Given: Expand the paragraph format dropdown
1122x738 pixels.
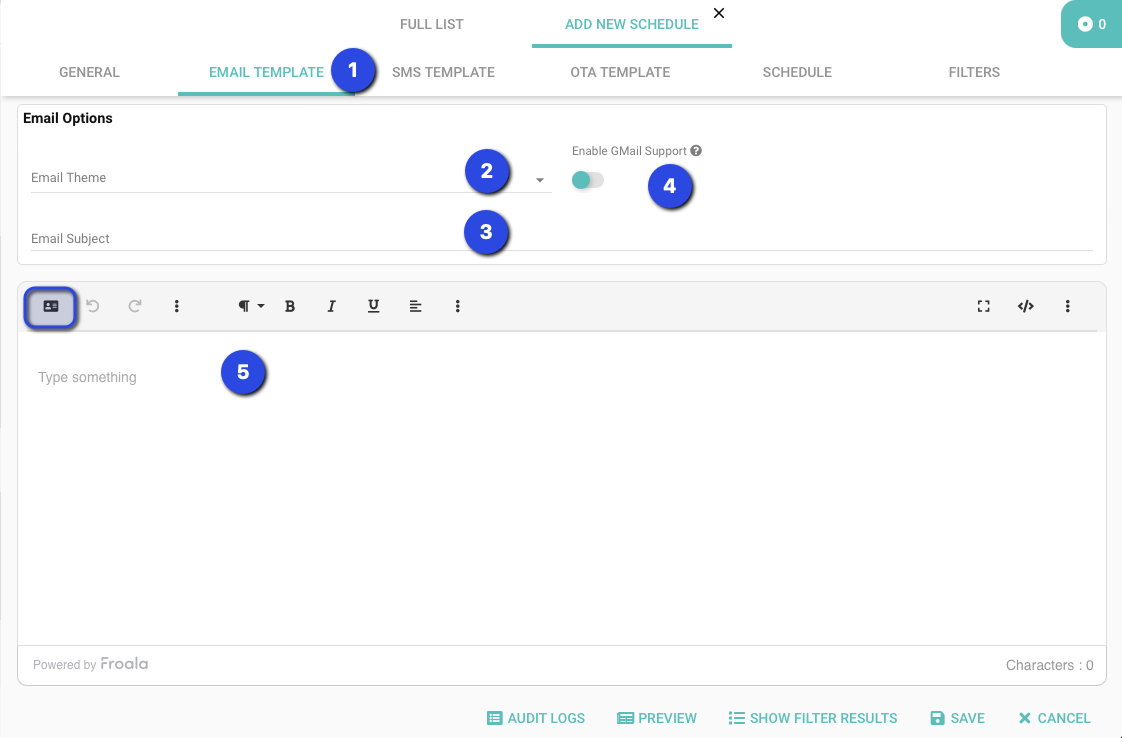Looking at the screenshot, I should point(251,307).
